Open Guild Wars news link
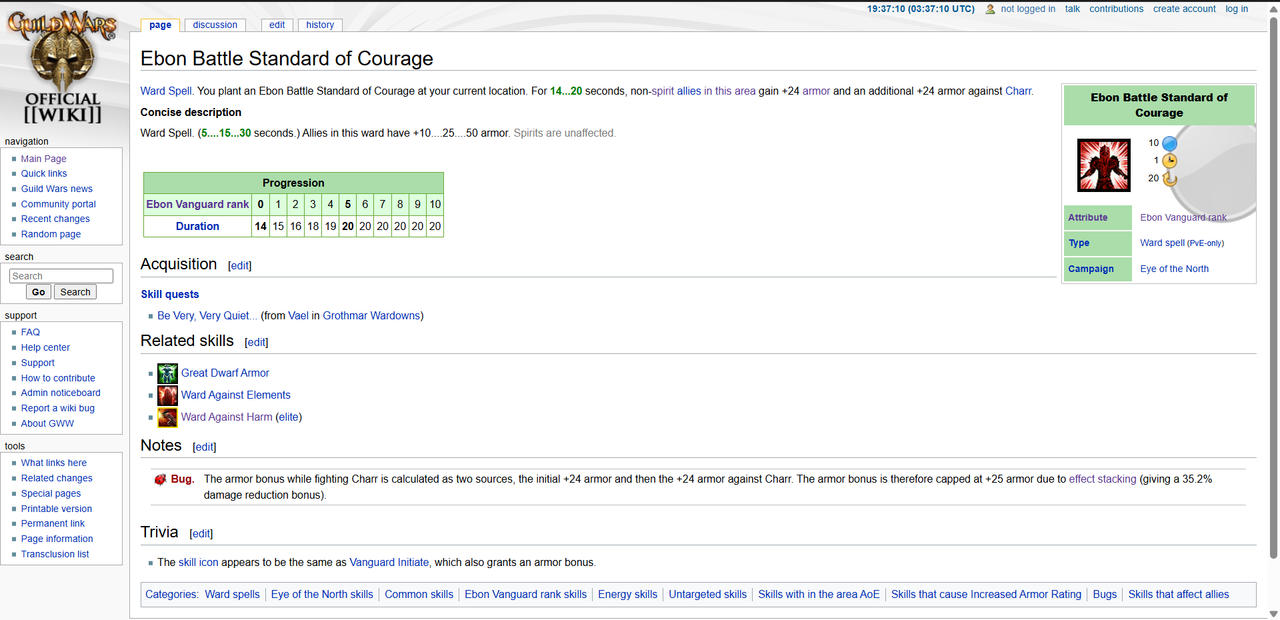Screen dimensions: 1280x620 (x=57, y=189)
